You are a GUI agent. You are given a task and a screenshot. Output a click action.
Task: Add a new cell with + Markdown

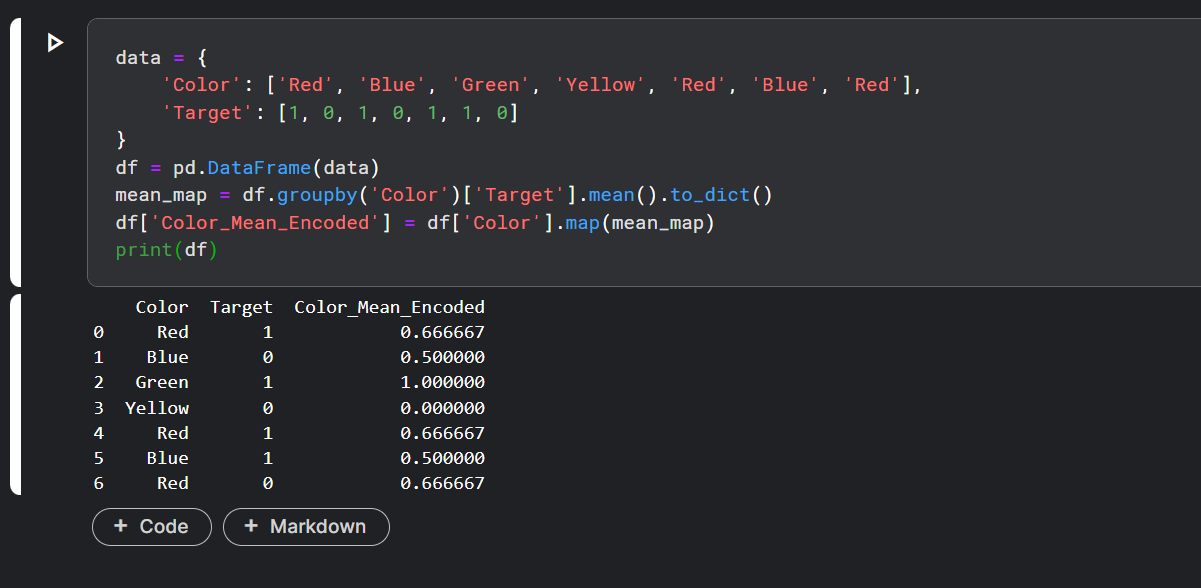click(306, 526)
